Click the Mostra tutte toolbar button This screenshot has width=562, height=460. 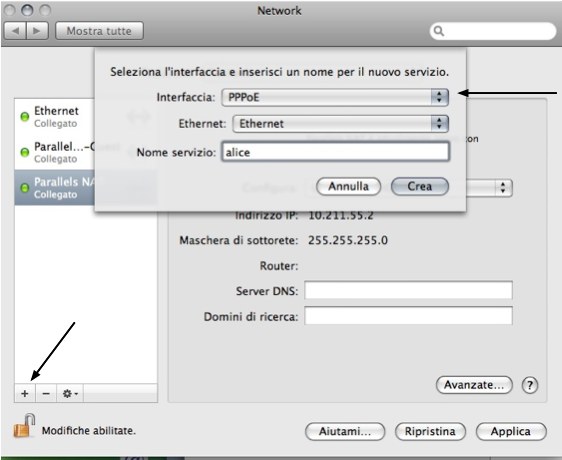pyautogui.click(x=99, y=31)
